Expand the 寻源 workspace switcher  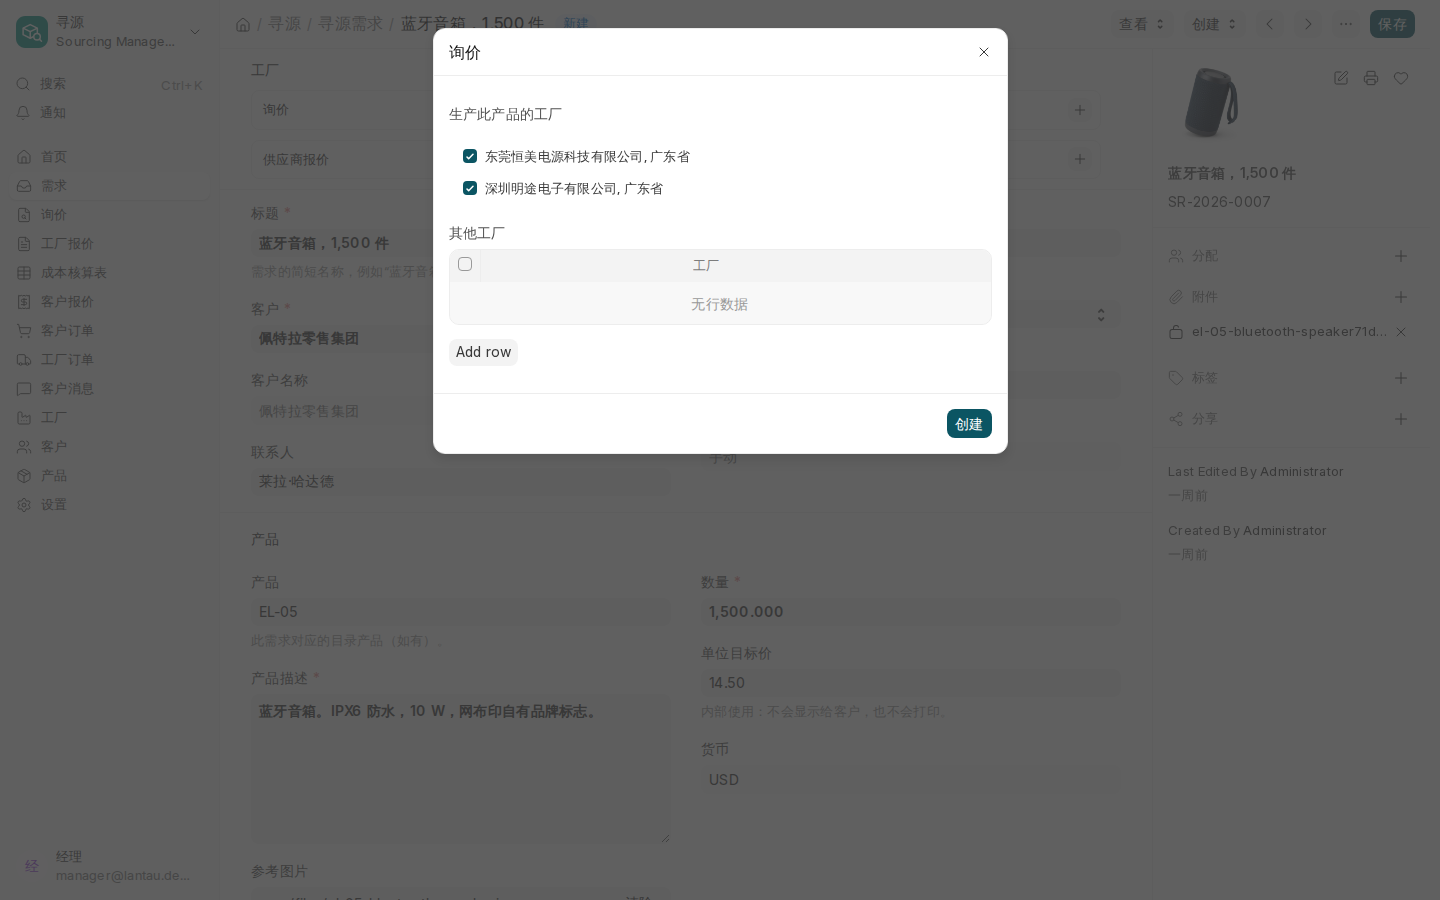click(110, 32)
